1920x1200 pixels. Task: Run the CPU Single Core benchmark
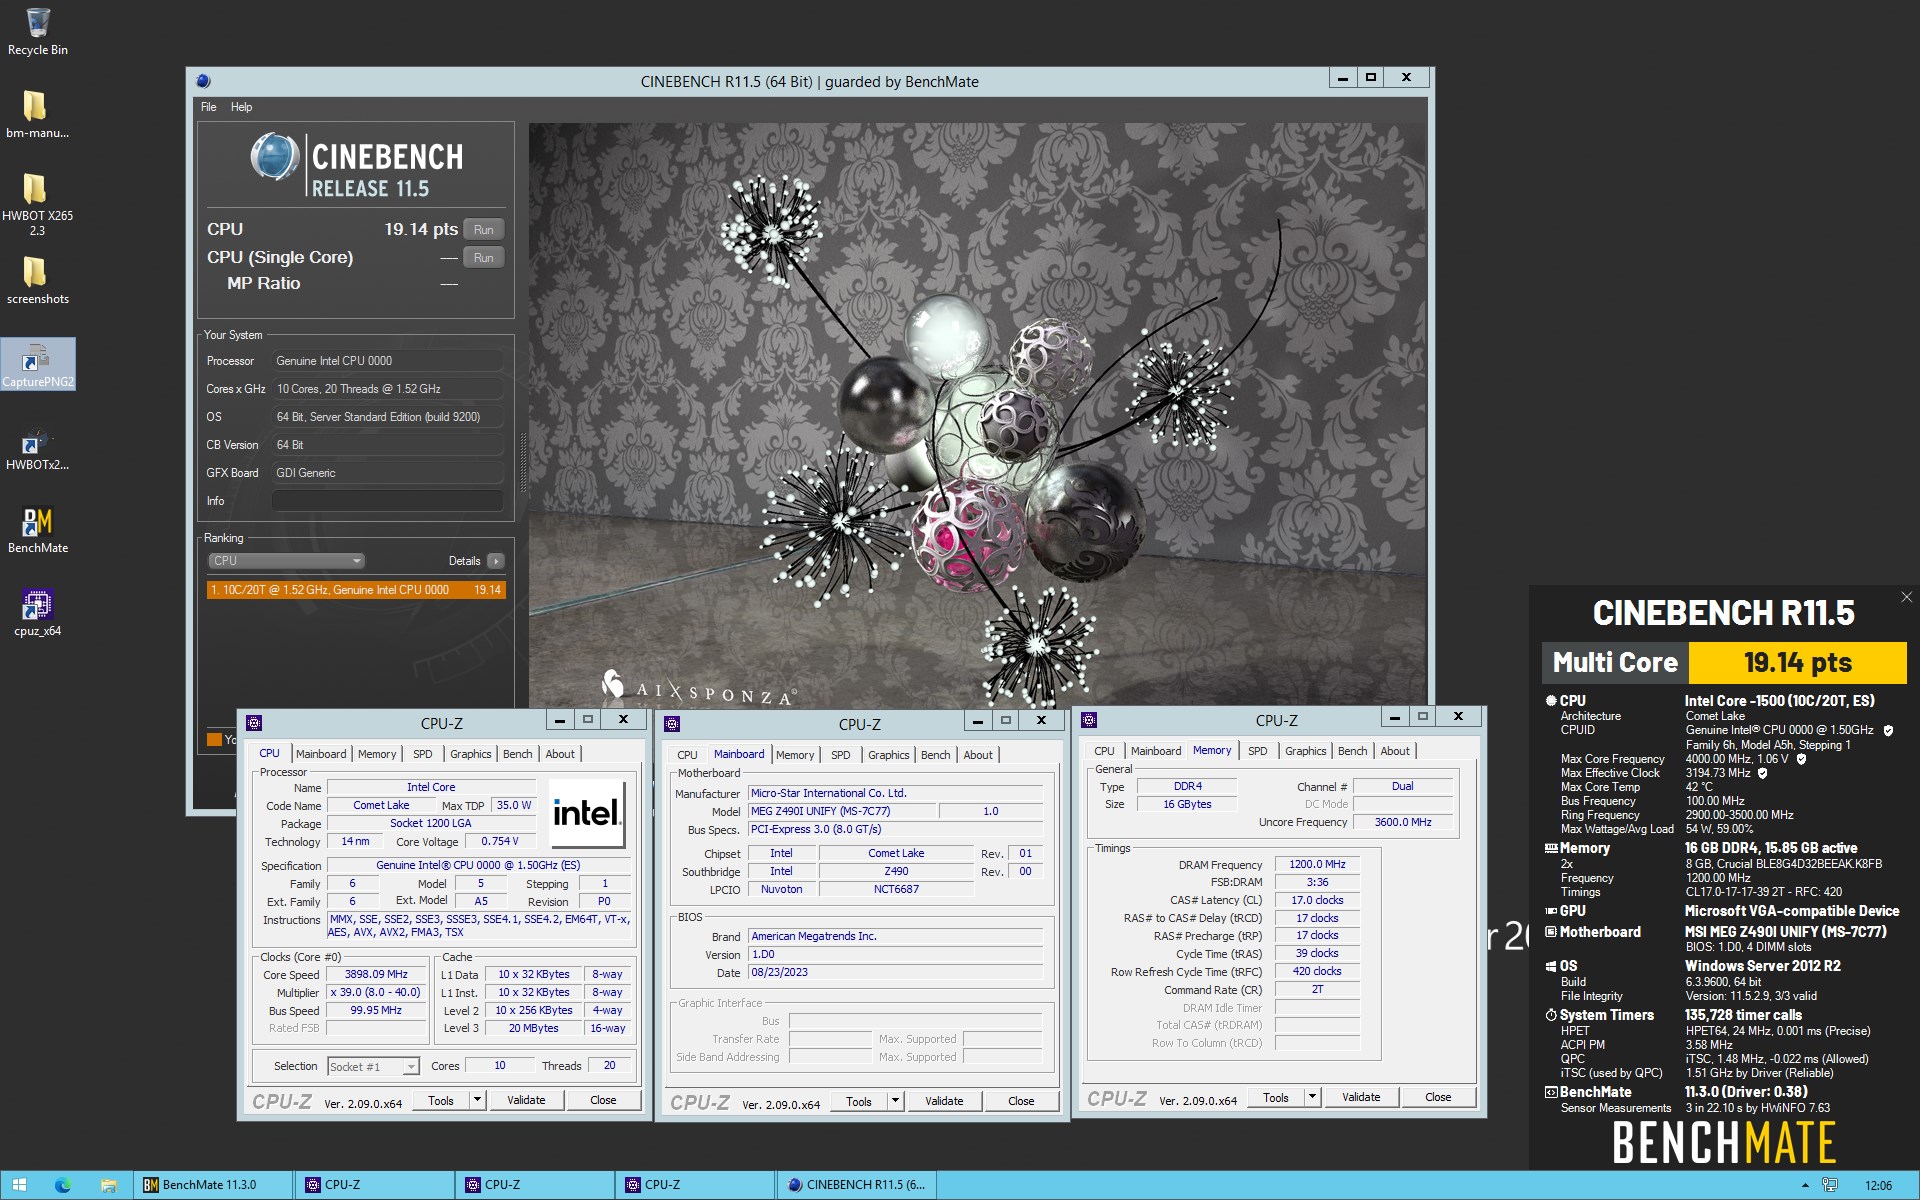(x=484, y=258)
